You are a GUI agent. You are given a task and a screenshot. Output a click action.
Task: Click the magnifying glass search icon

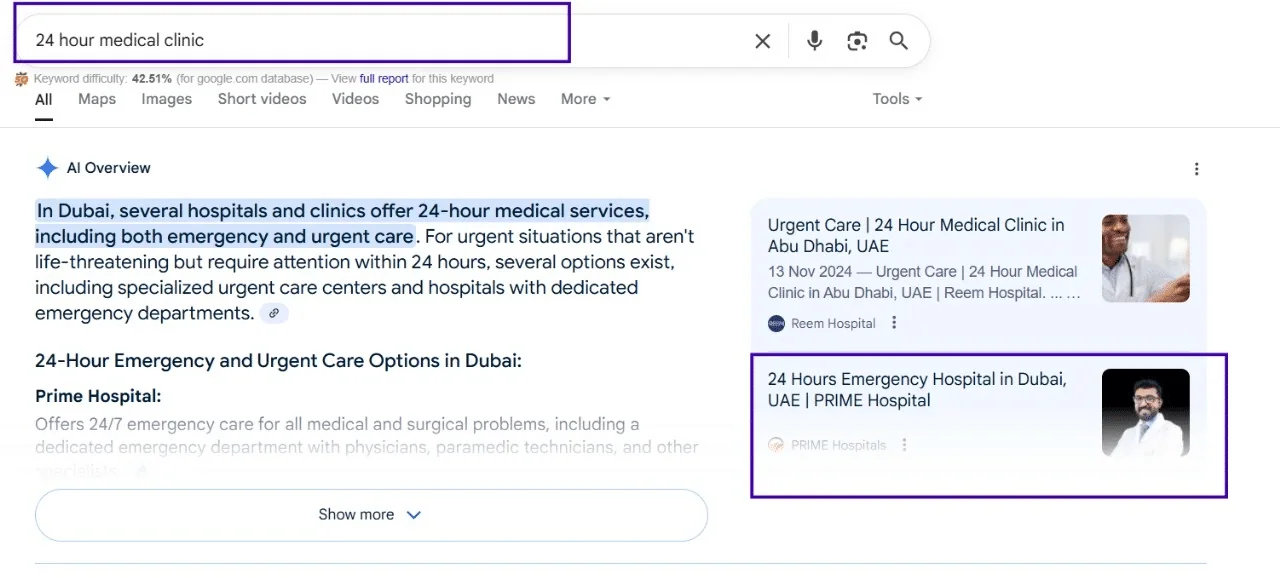[x=899, y=41]
